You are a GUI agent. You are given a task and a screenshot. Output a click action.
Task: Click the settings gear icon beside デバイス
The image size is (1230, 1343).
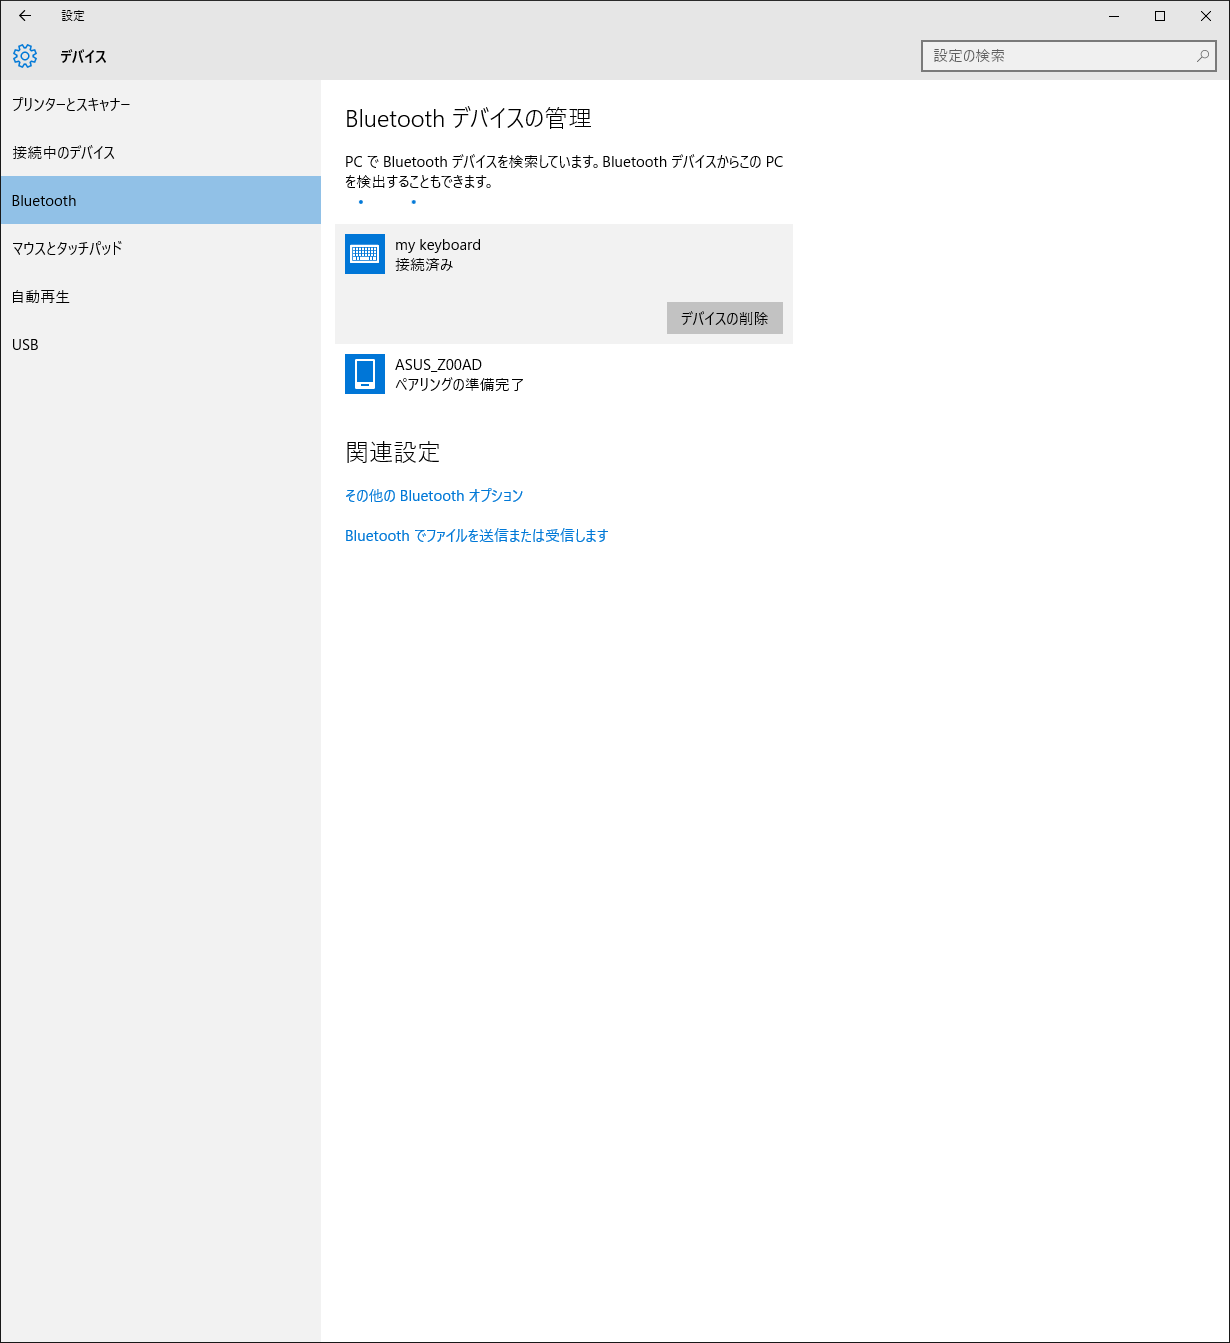pyautogui.click(x=25, y=56)
